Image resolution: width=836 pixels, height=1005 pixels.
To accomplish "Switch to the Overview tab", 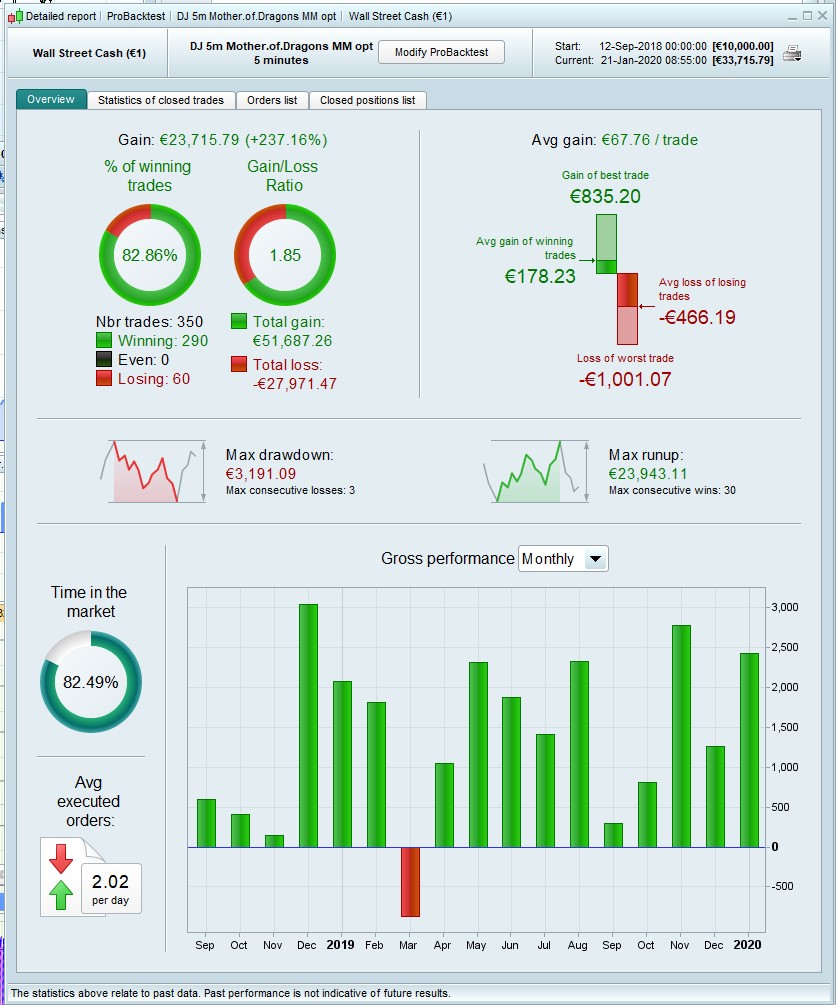I will pos(51,99).
